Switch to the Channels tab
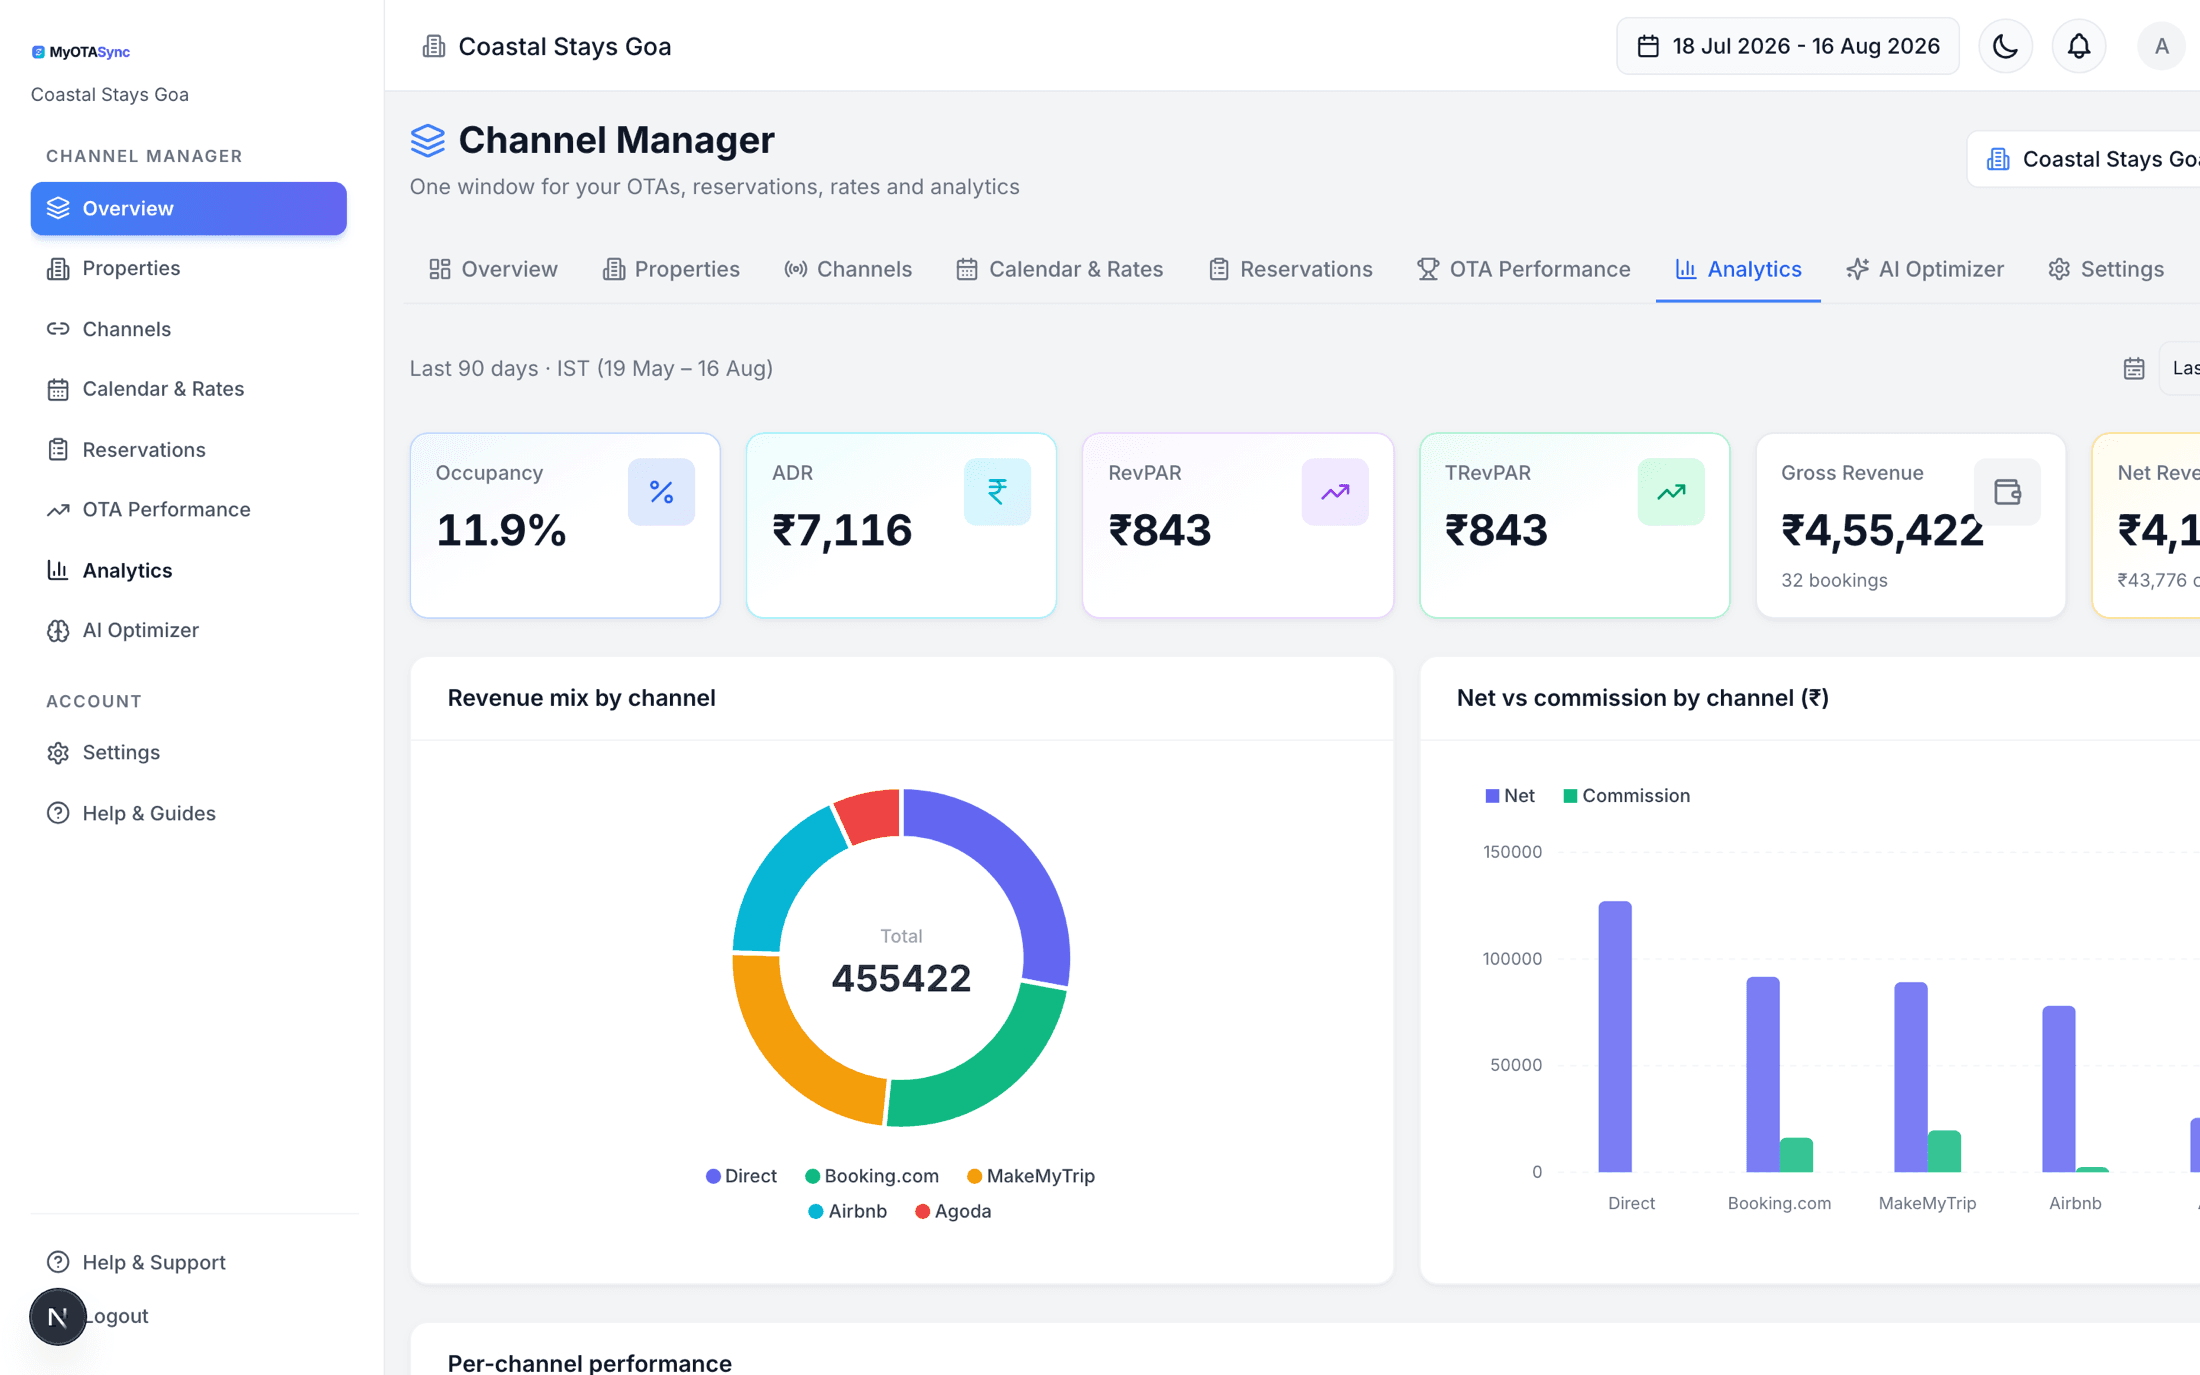 pyautogui.click(x=848, y=269)
